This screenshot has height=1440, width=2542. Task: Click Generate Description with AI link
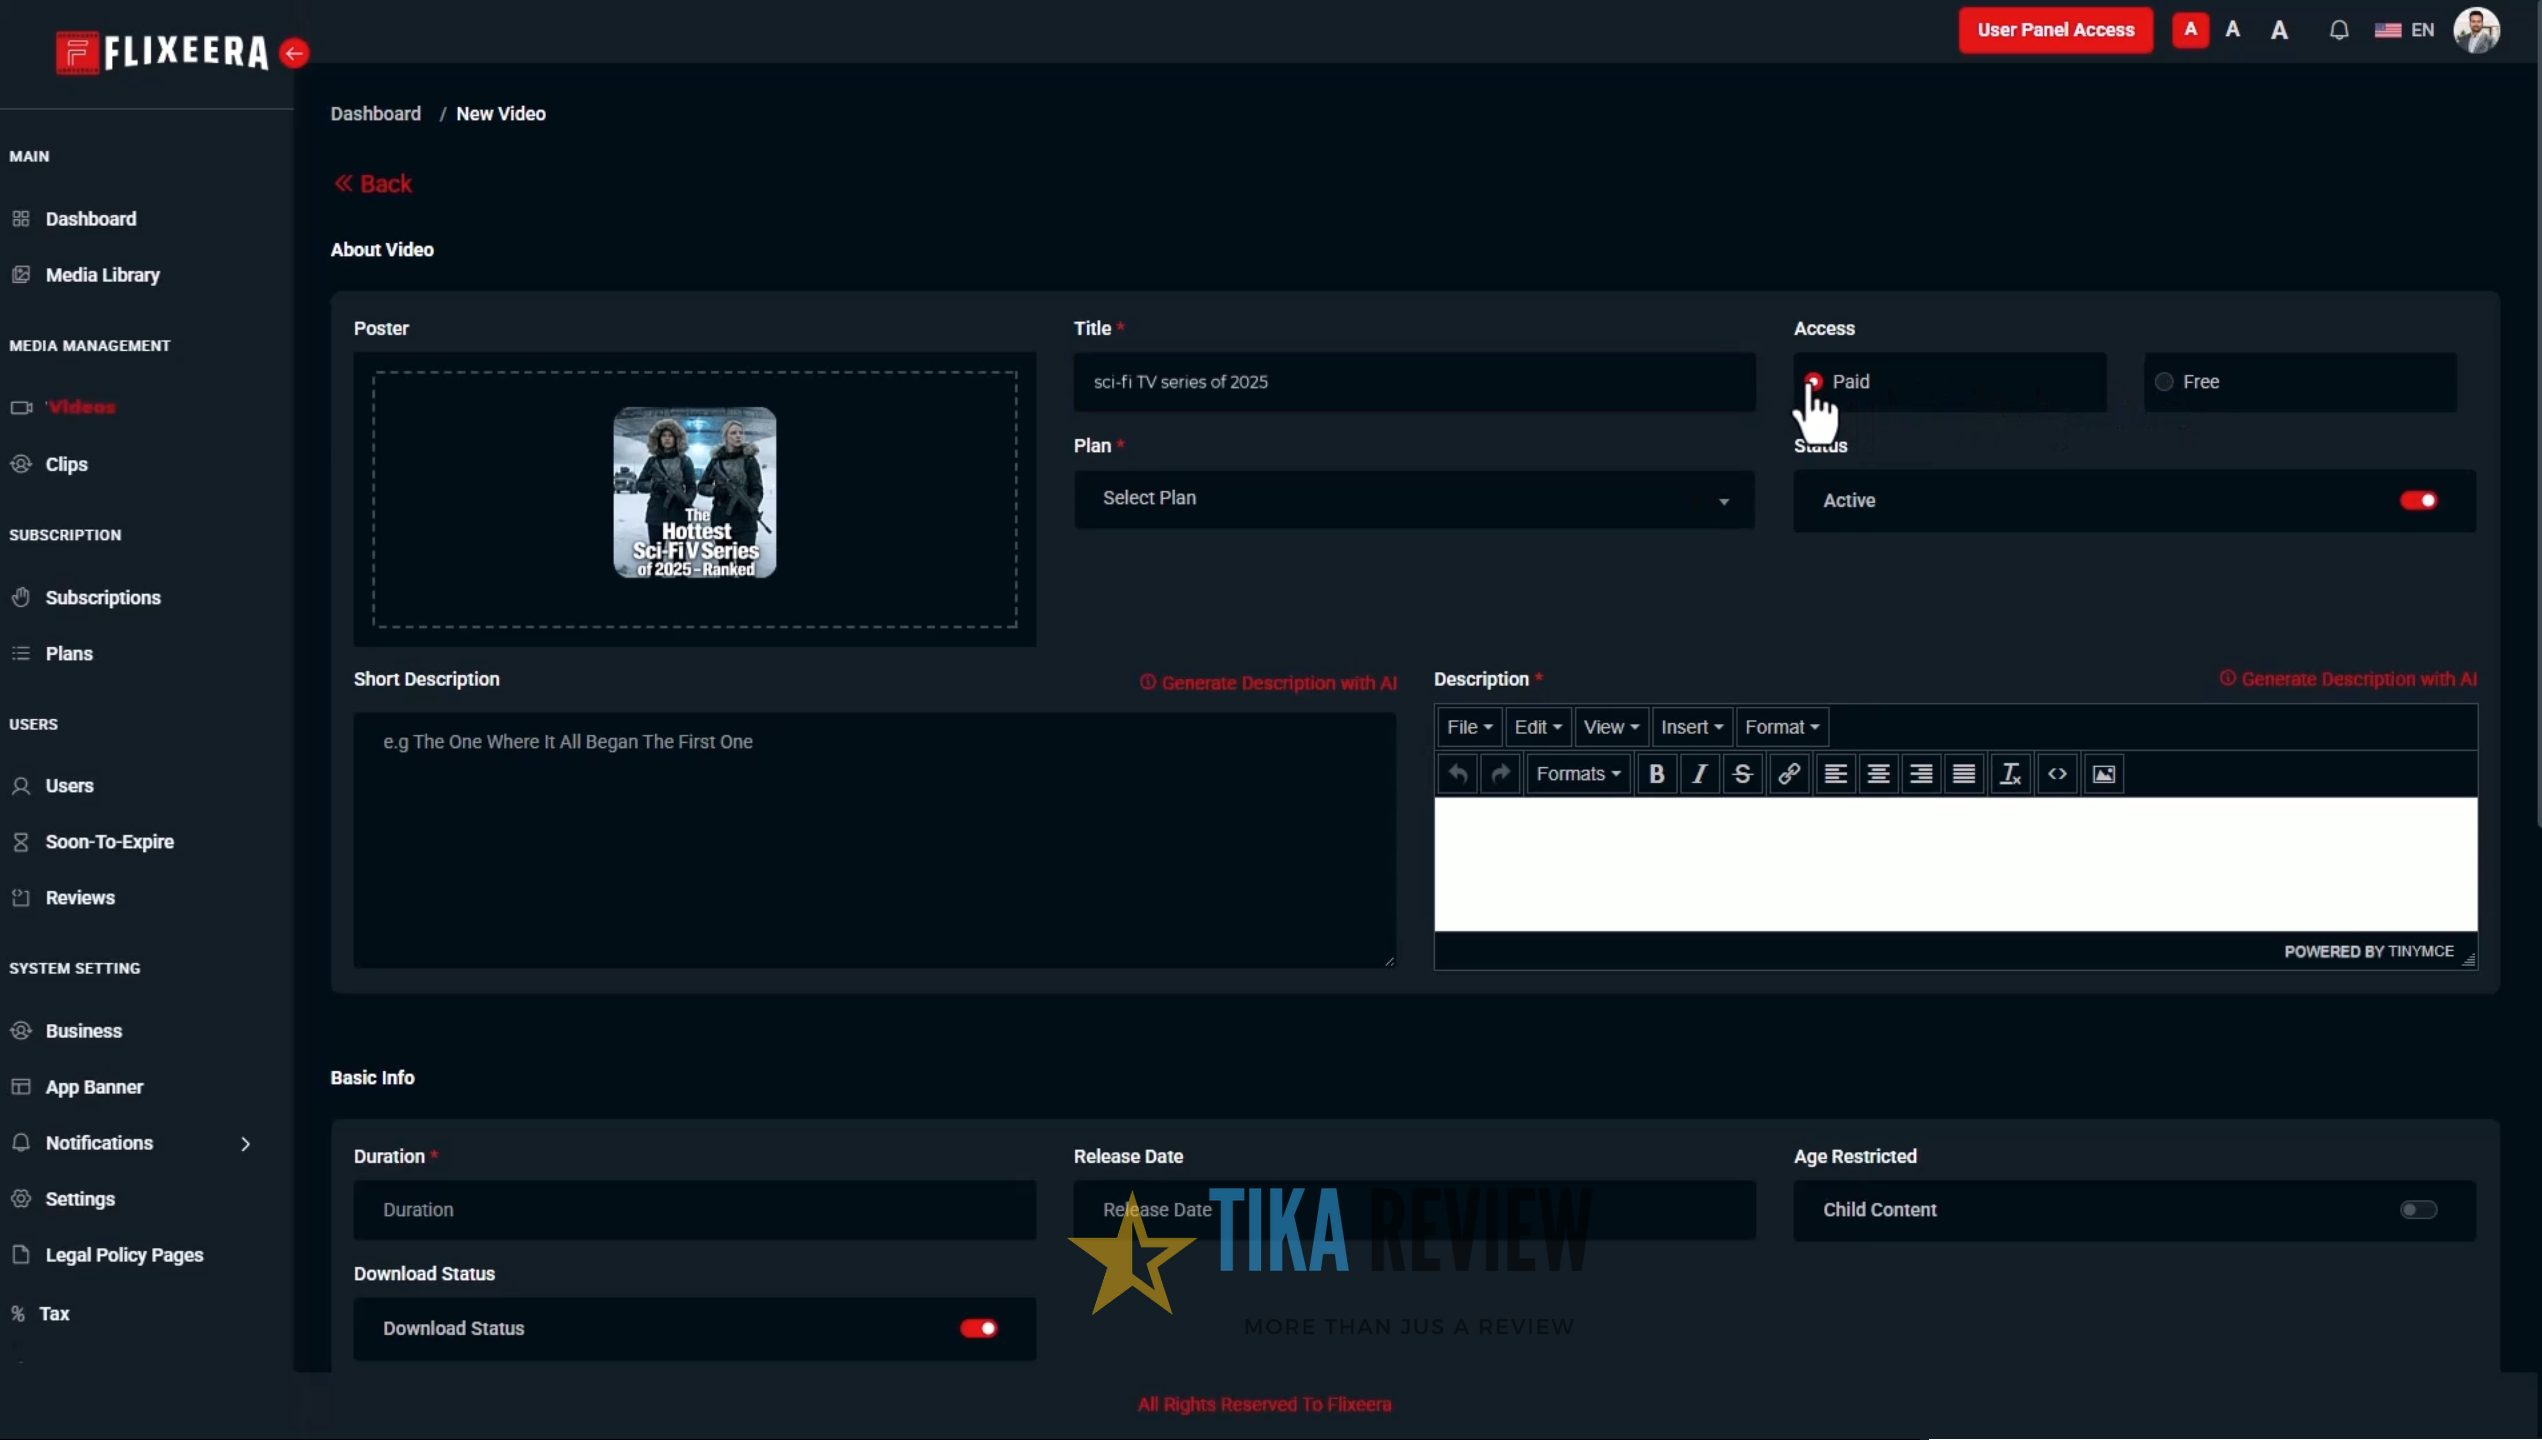(1268, 683)
